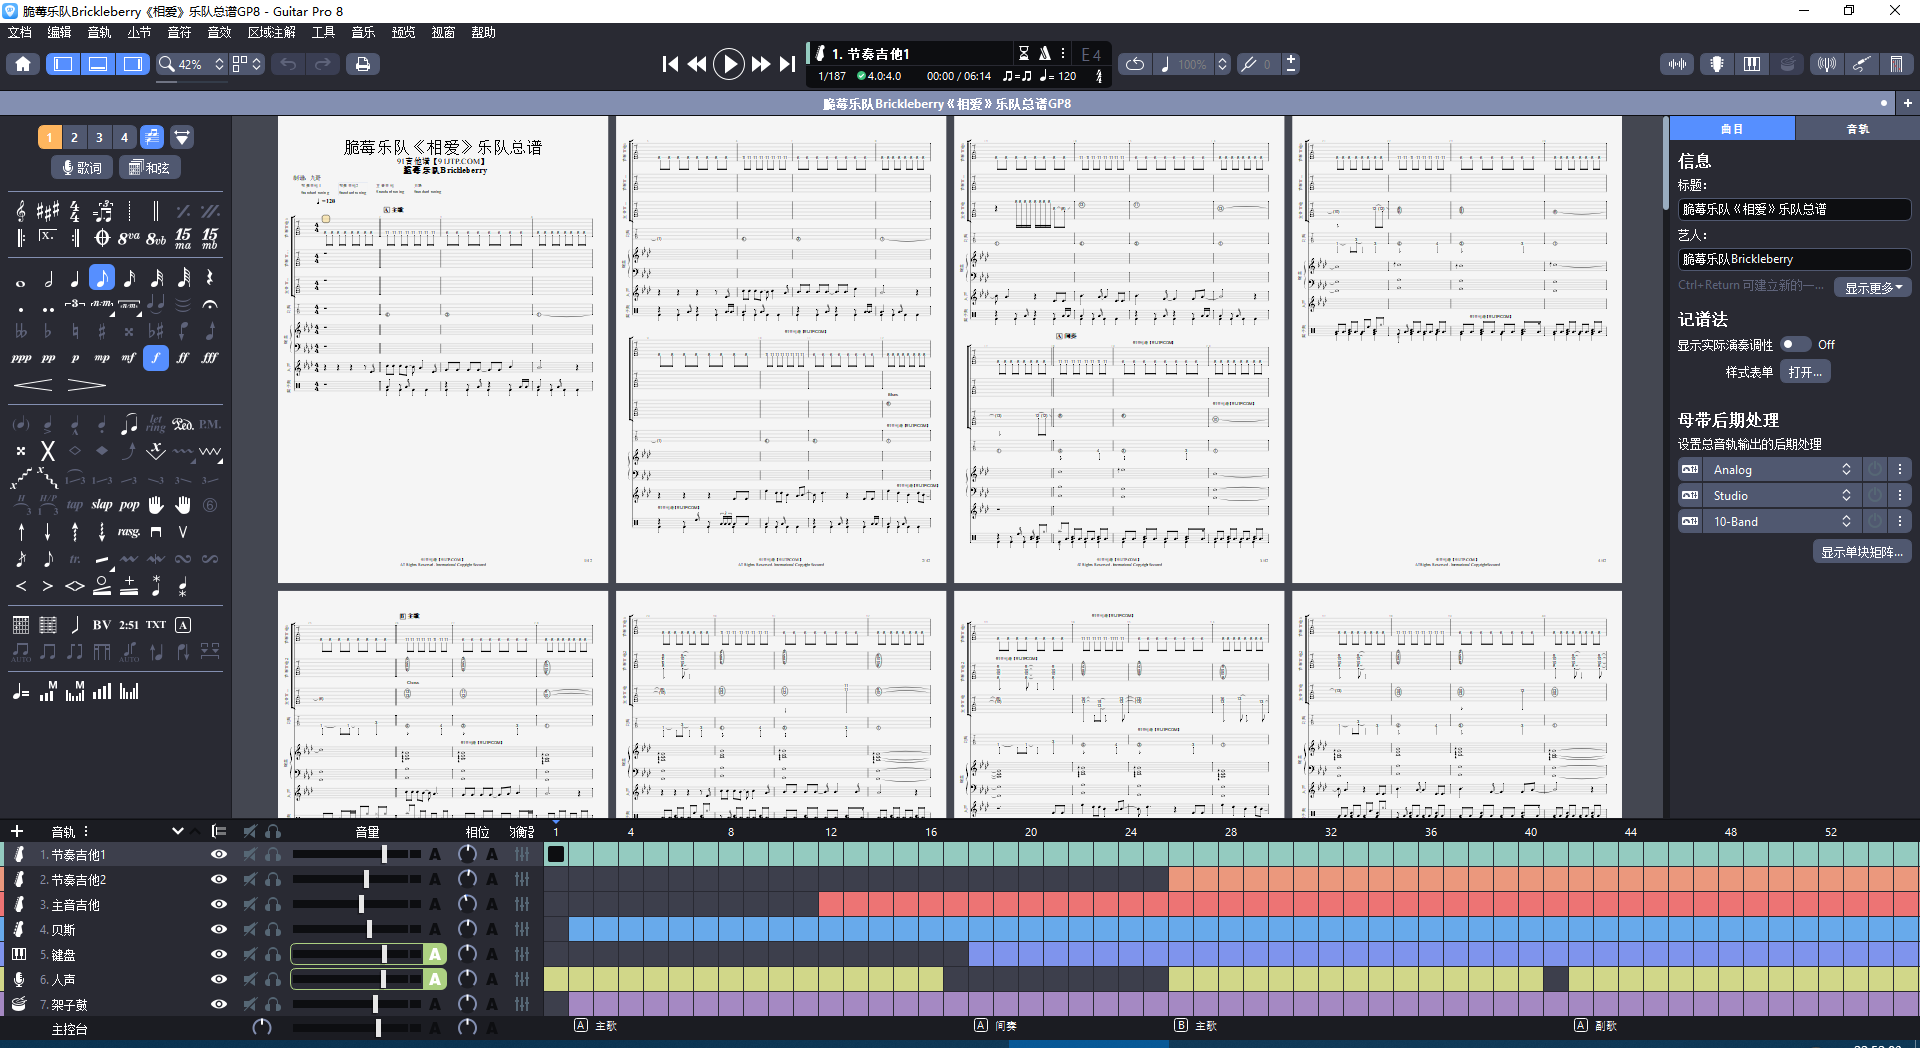Enable loop playback icon
1920x1048 pixels.
point(1134,64)
